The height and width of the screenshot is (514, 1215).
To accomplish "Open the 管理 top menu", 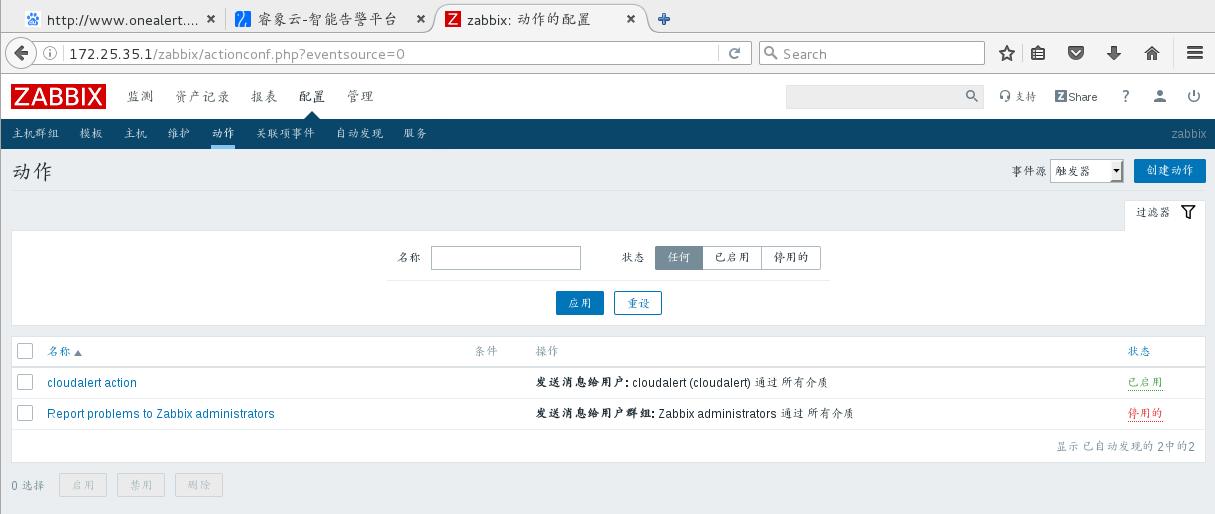I will pyautogui.click(x=360, y=97).
